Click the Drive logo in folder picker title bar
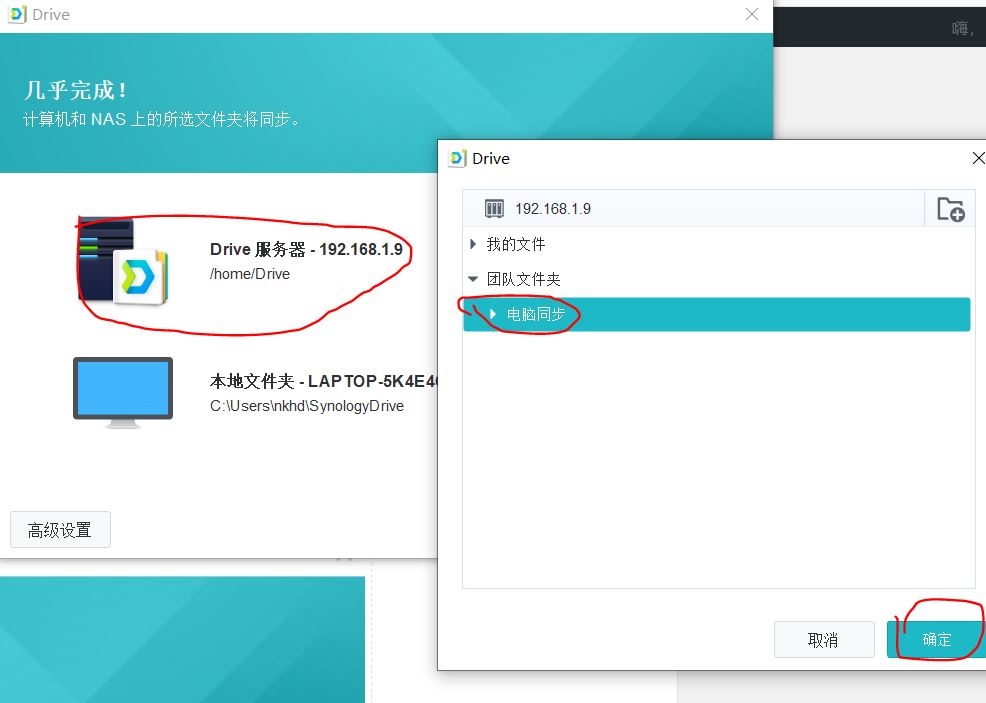Screen dimensions: 986x703 (x=457, y=158)
